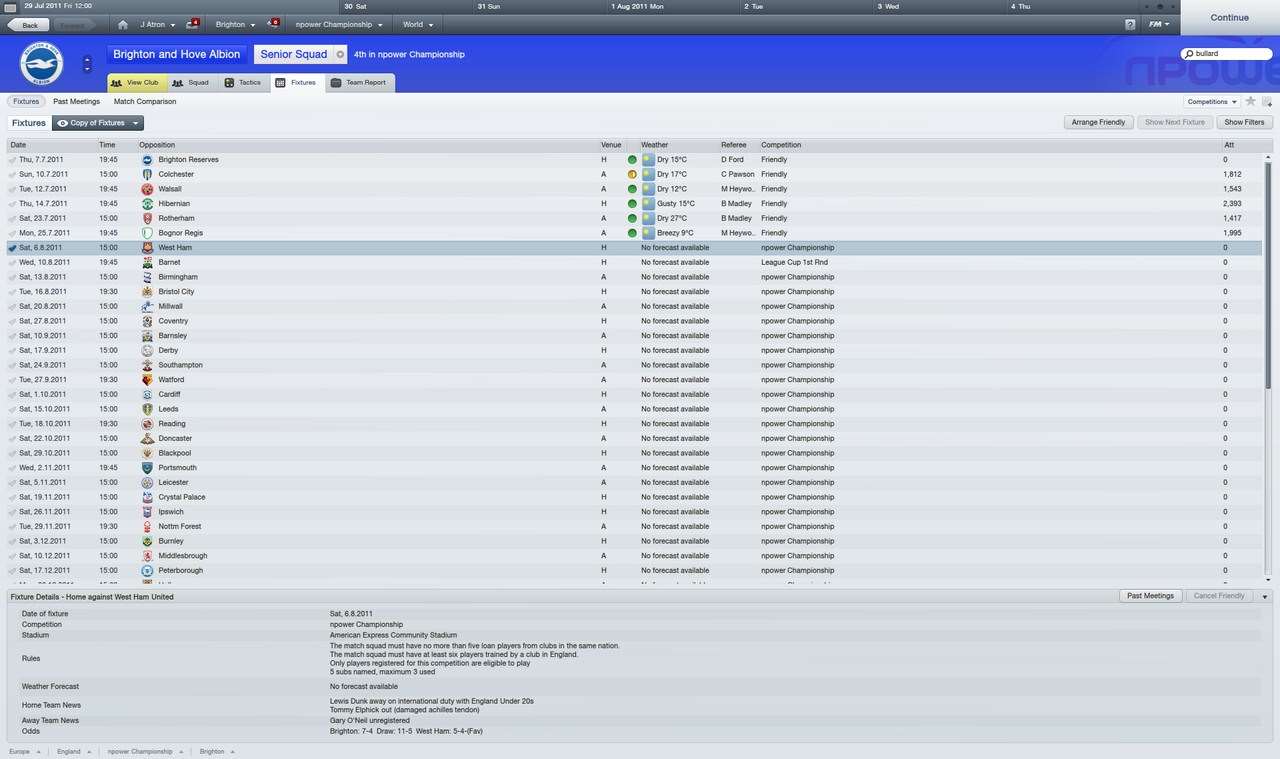Click the green pitch condition dot for Rotherham
Viewport: 1280px width, 759px height.
tap(632, 218)
